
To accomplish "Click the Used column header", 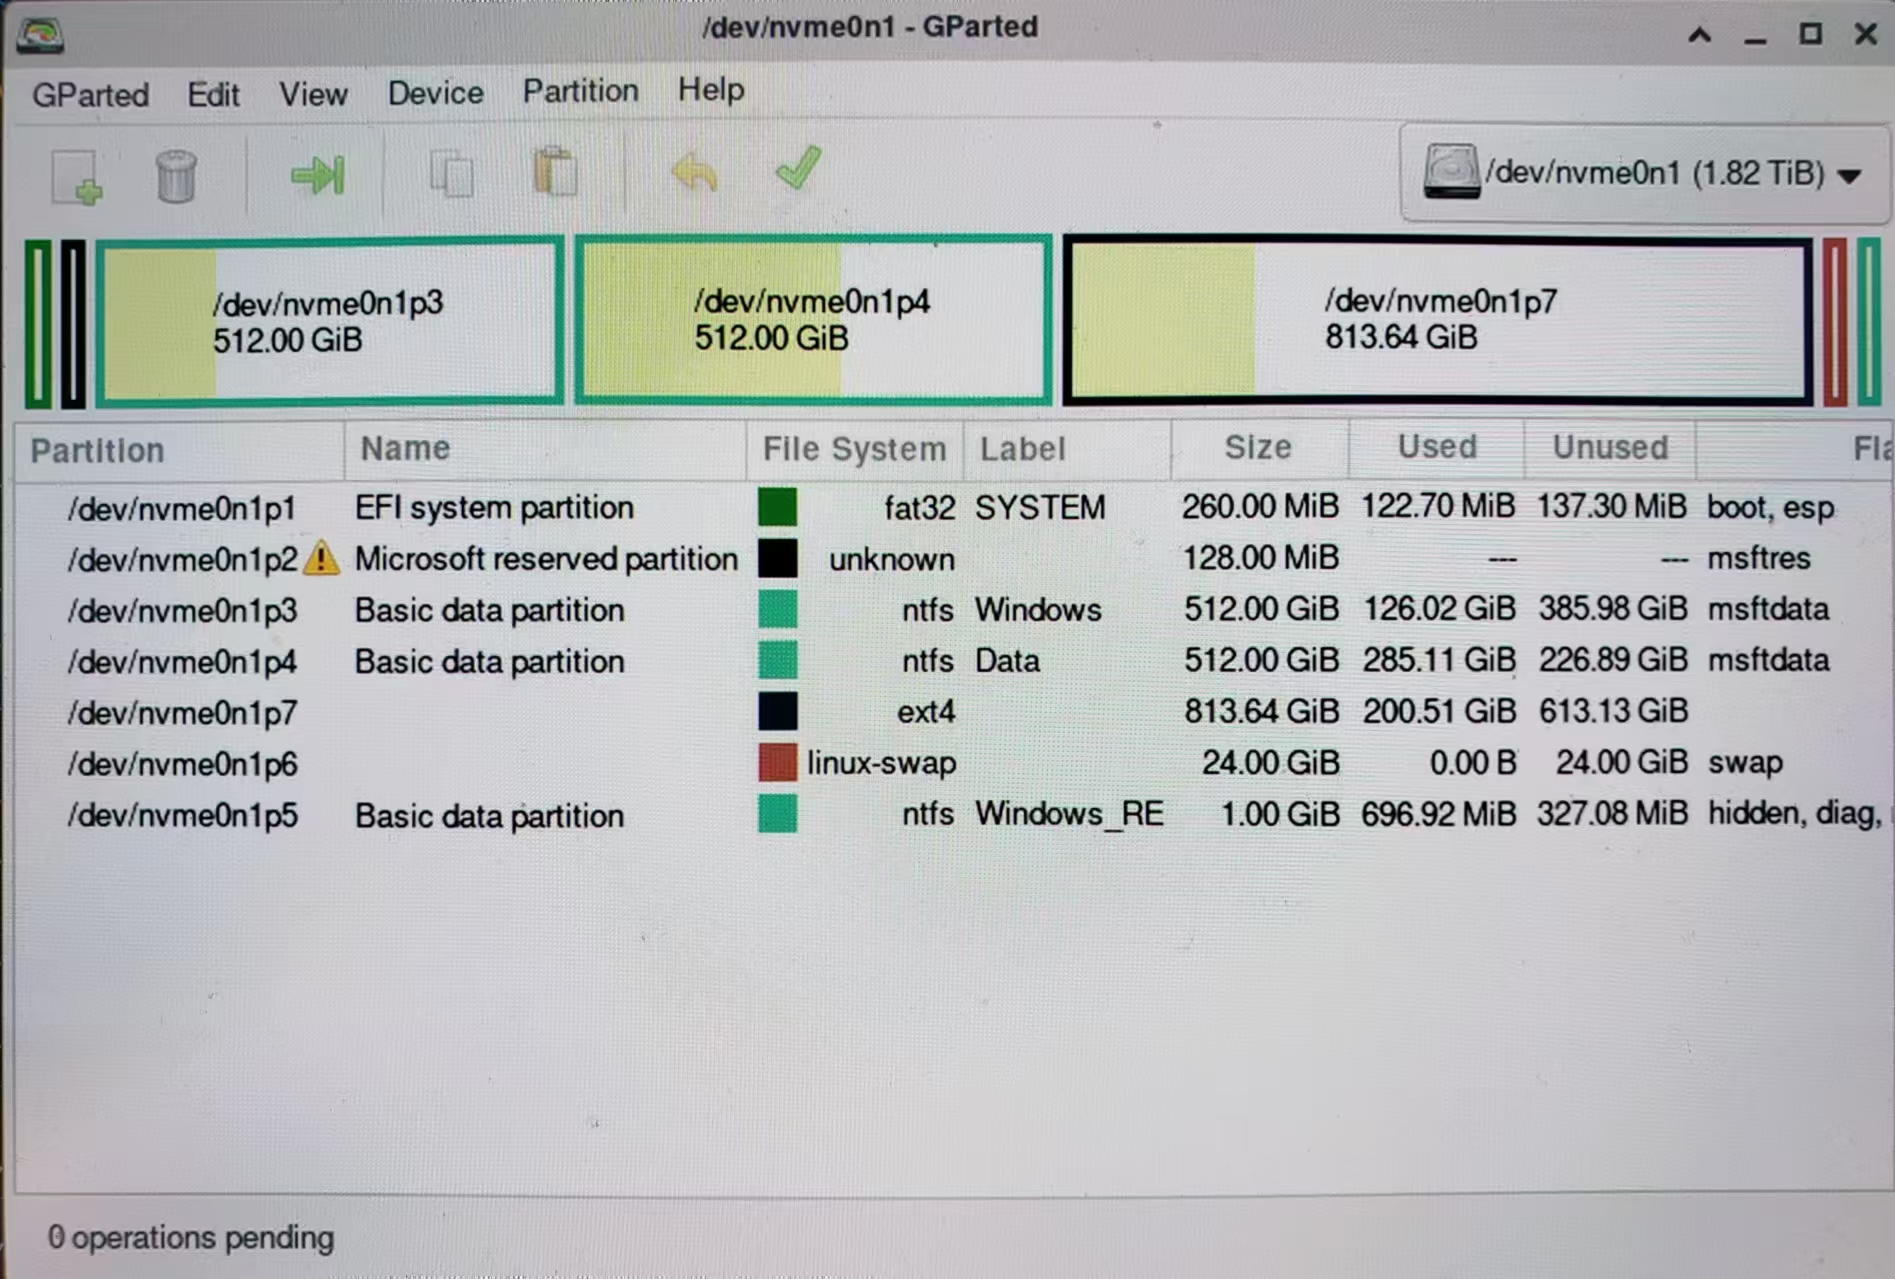I will pyautogui.click(x=1436, y=446).
